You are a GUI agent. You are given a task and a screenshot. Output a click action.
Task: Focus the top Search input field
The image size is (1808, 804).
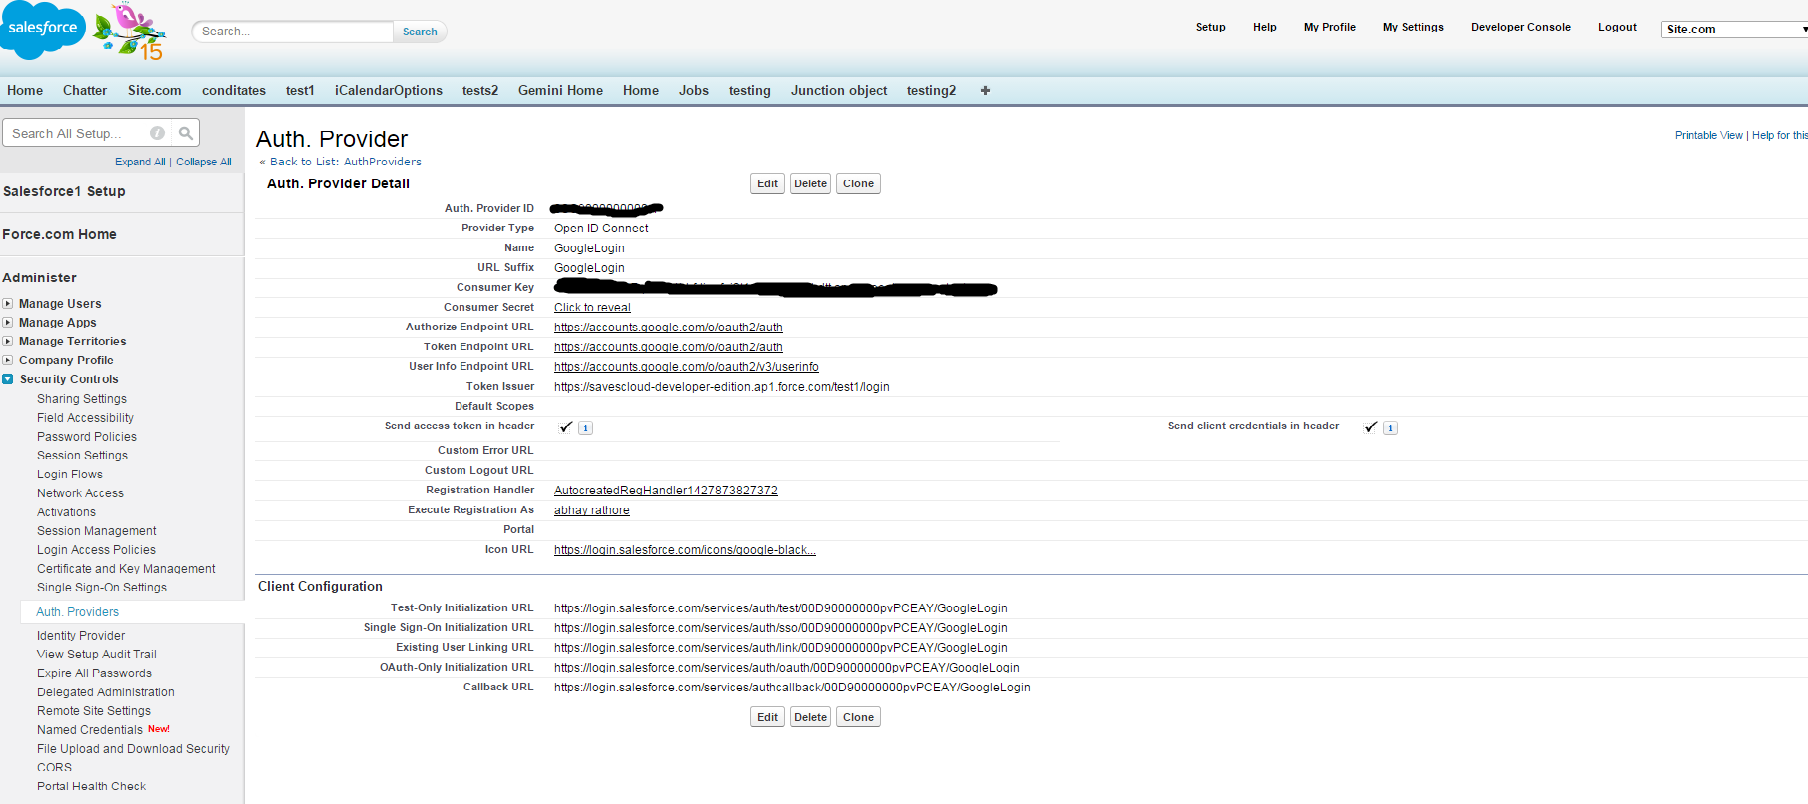click(x=293, y=32)
